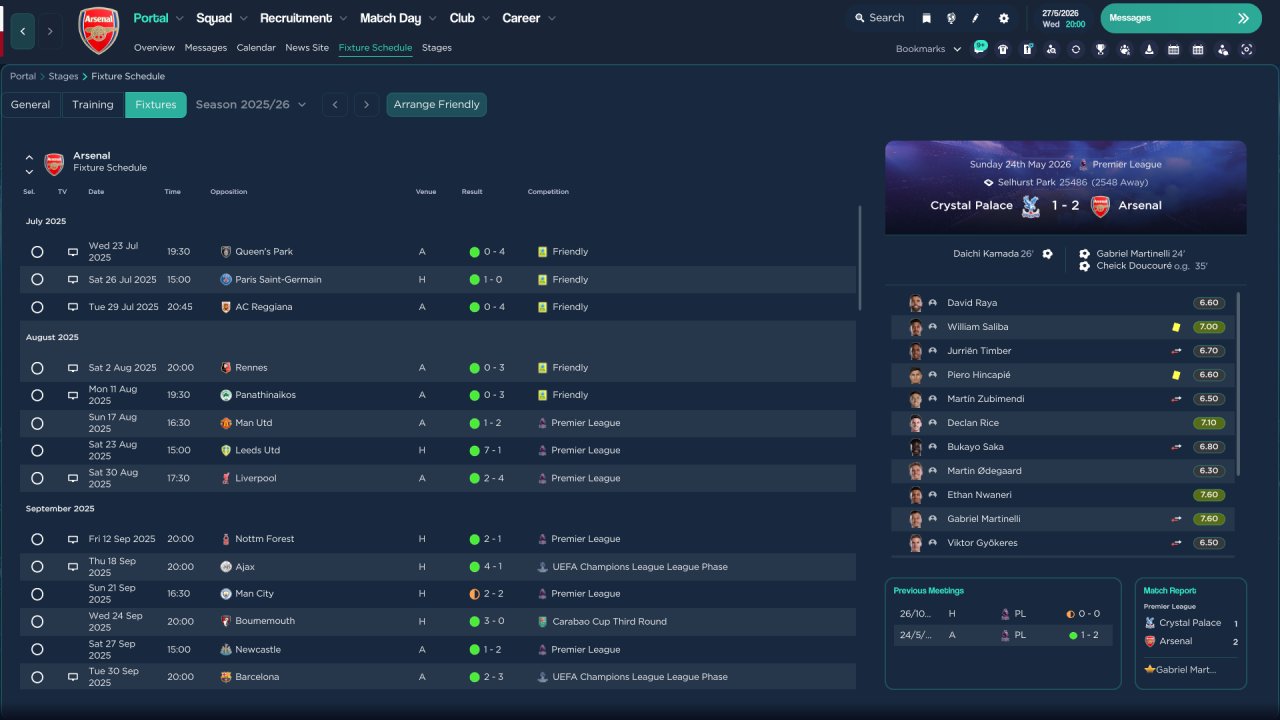Click the tactics board icon in bookmarks bar

pyautogui.click(x=1027, y=49)
